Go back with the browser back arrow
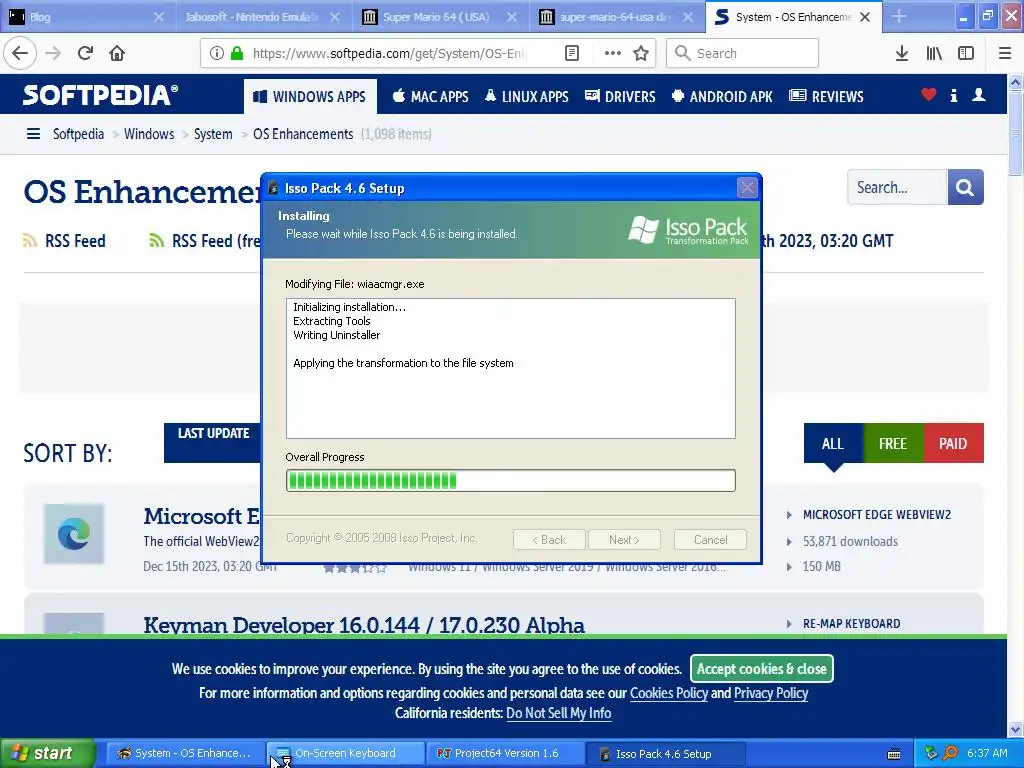The width and height of the screenshot is (1024, 768). click(x=20, y=53)
